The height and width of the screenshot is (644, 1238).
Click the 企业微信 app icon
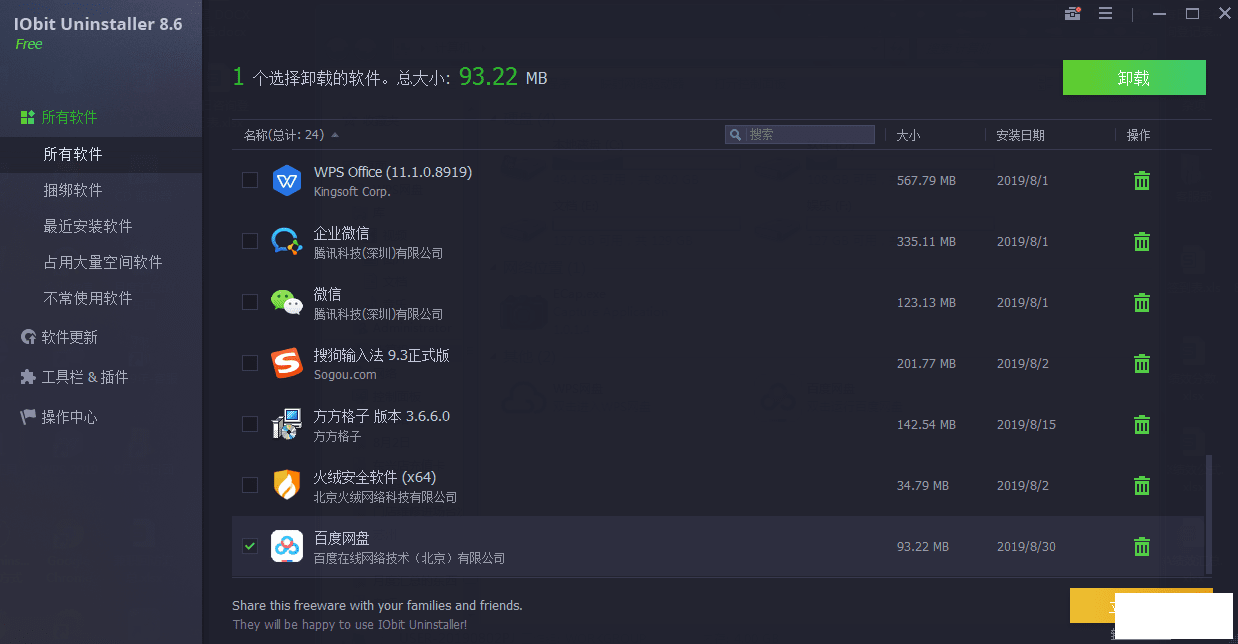click(x=287, y=242)
